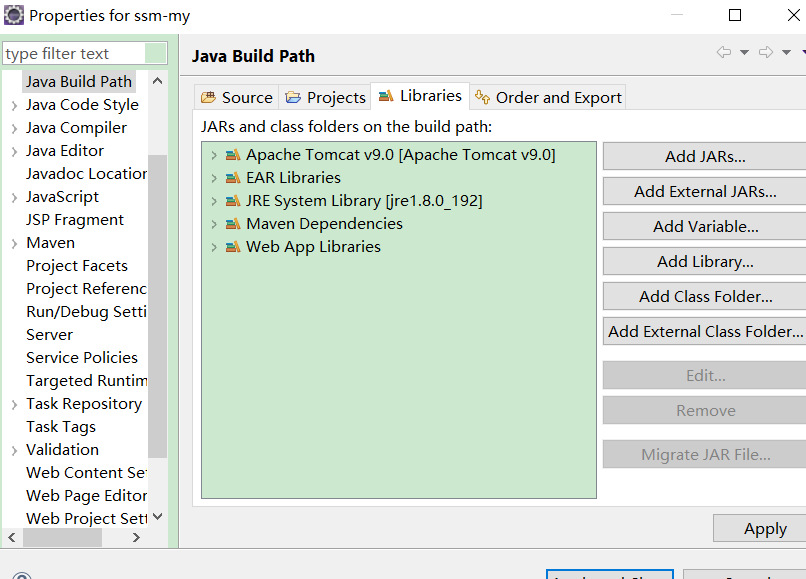Click the Apache Tomcat v9.0 library icon
The height and width of the screenshot is (579, 806).
[x=233, y=155]
